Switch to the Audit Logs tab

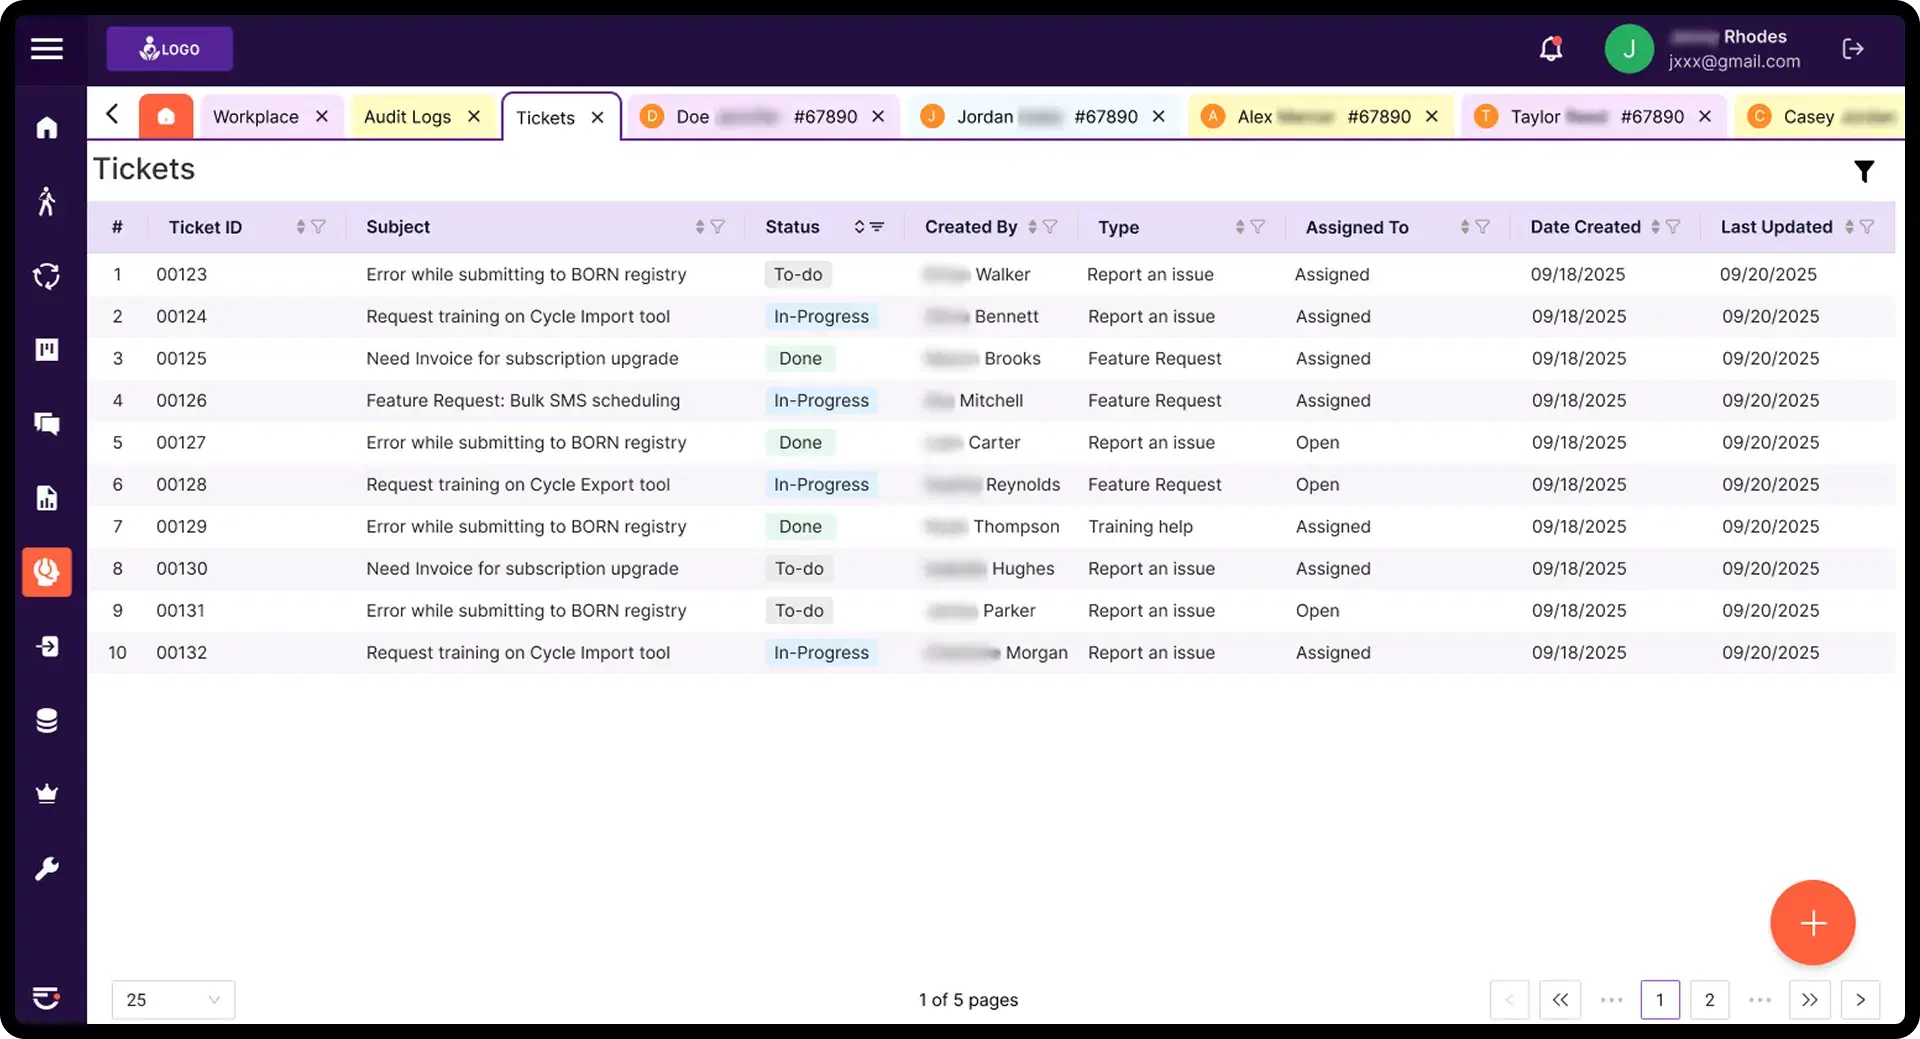[x=407, y=116]
